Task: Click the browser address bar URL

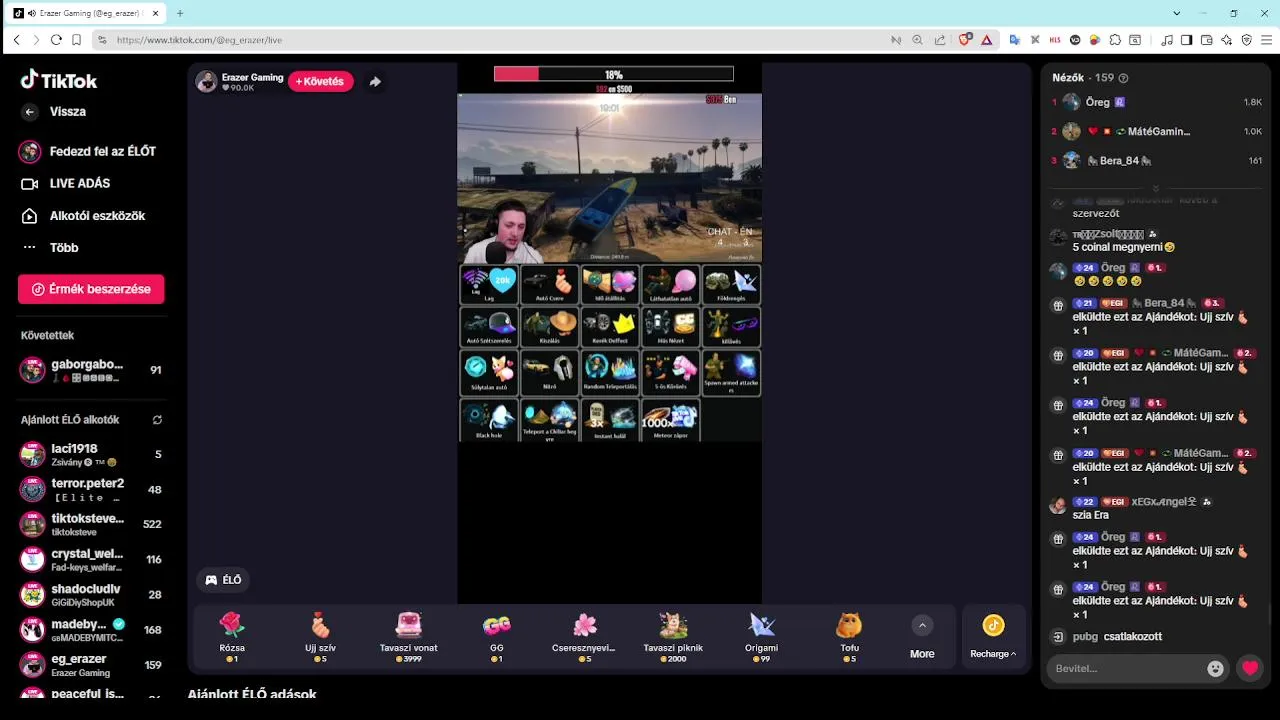Action: pyautogui.click(x=199, y=40)
